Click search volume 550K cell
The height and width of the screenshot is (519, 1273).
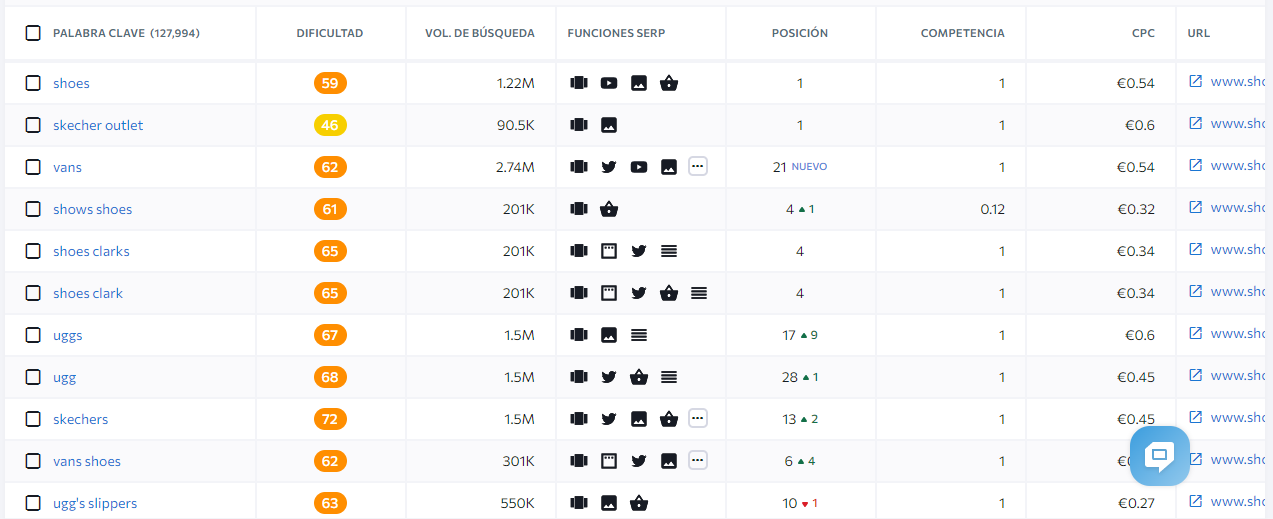click(x=517, y=503)
